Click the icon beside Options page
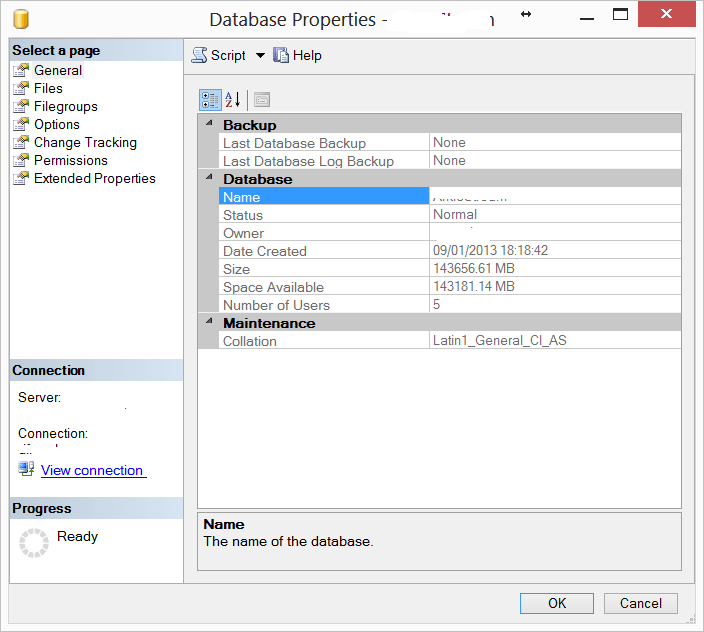Viewport: 704px width, 632px height. (21, 124)
